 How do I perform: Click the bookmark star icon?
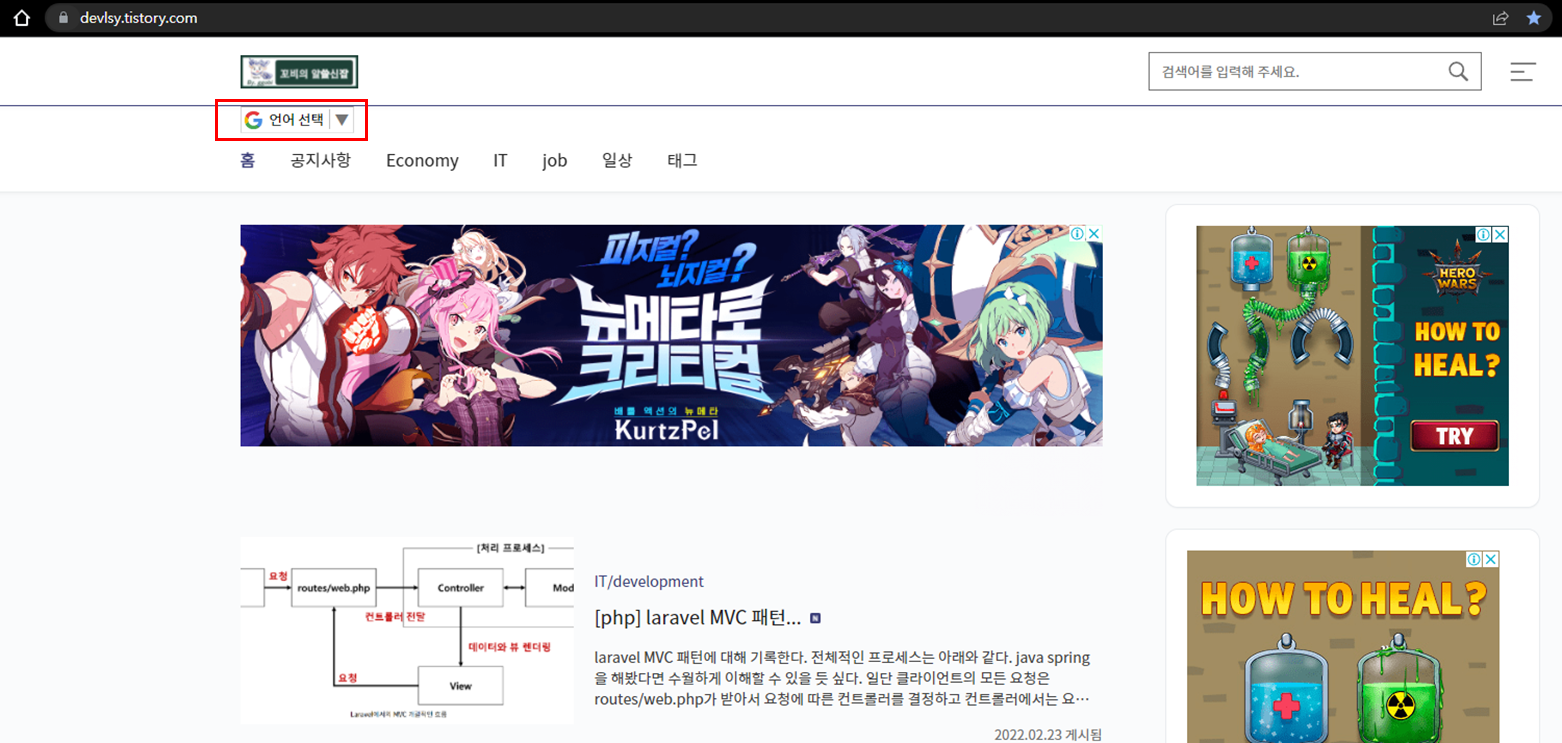click(1533, 18)
